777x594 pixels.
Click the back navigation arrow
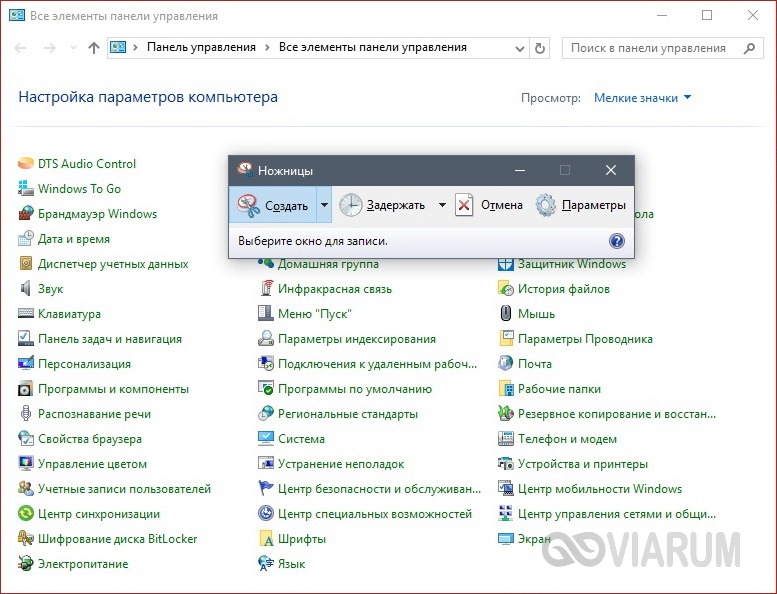point(21,48)
